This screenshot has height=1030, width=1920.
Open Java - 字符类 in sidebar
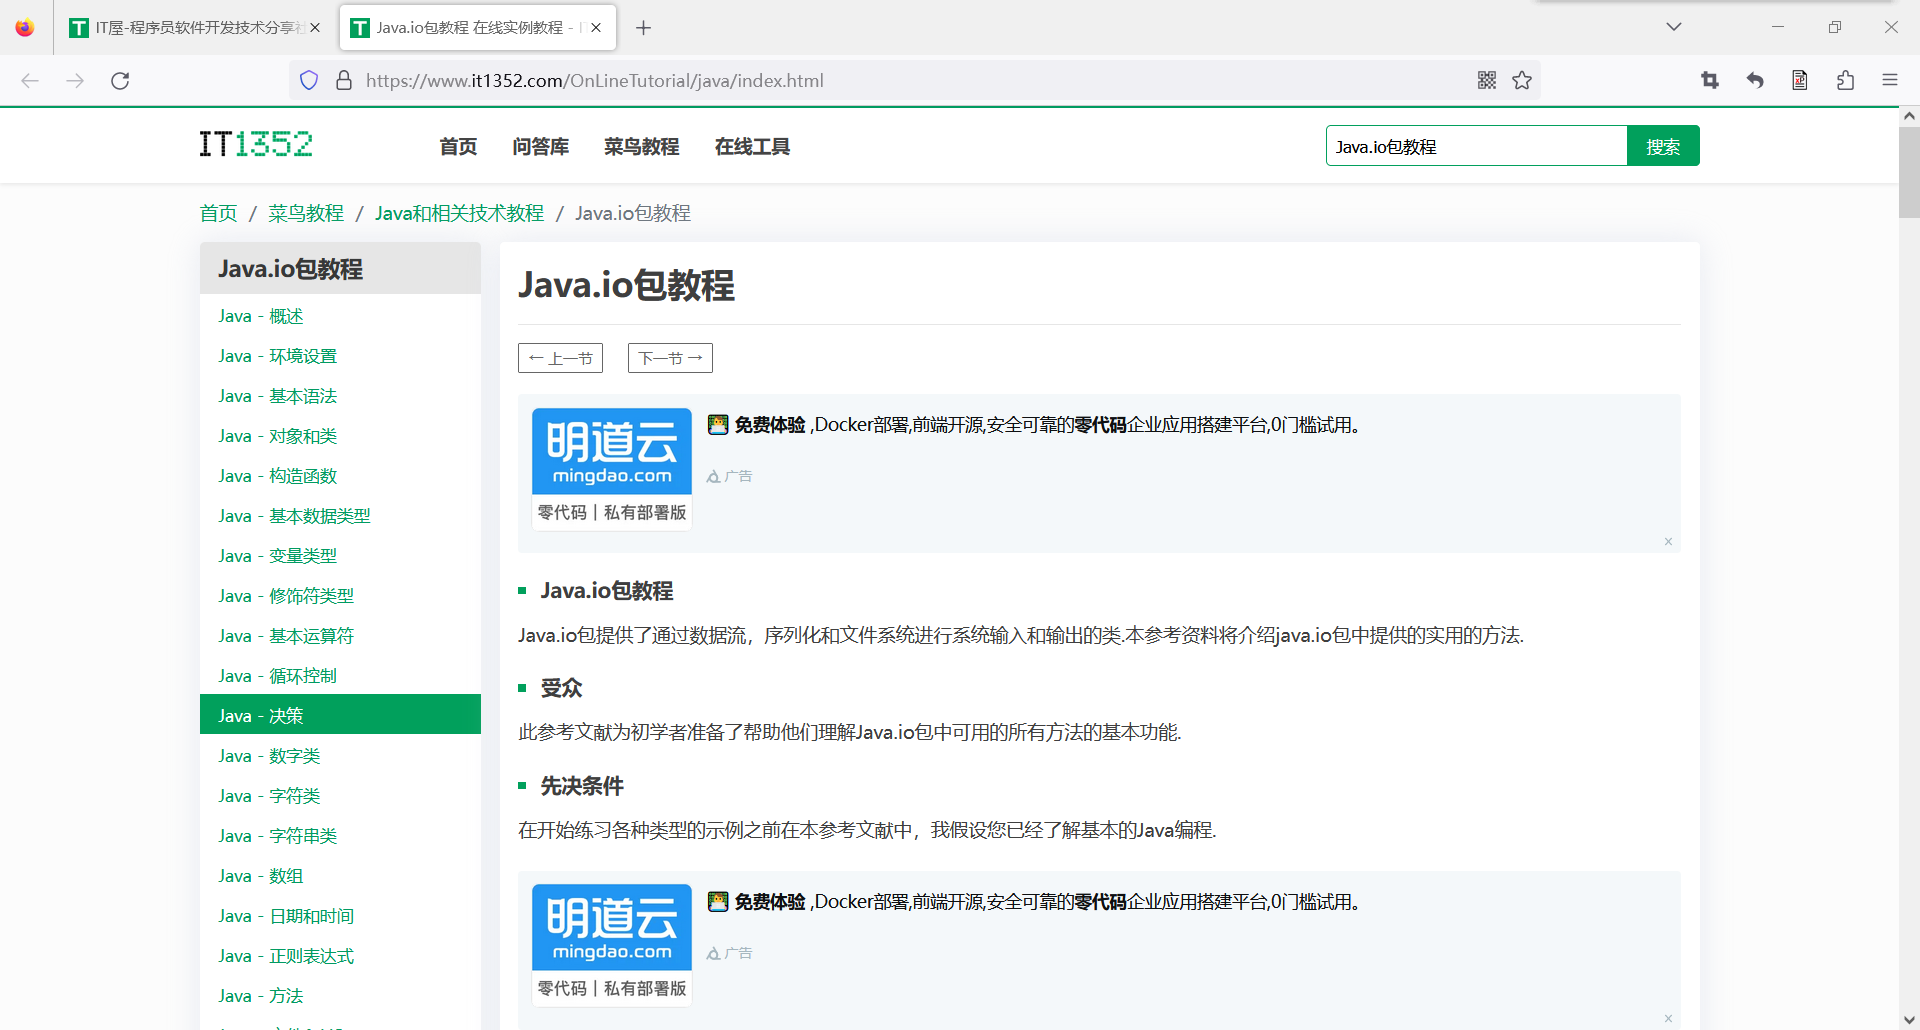coord(340,796)
